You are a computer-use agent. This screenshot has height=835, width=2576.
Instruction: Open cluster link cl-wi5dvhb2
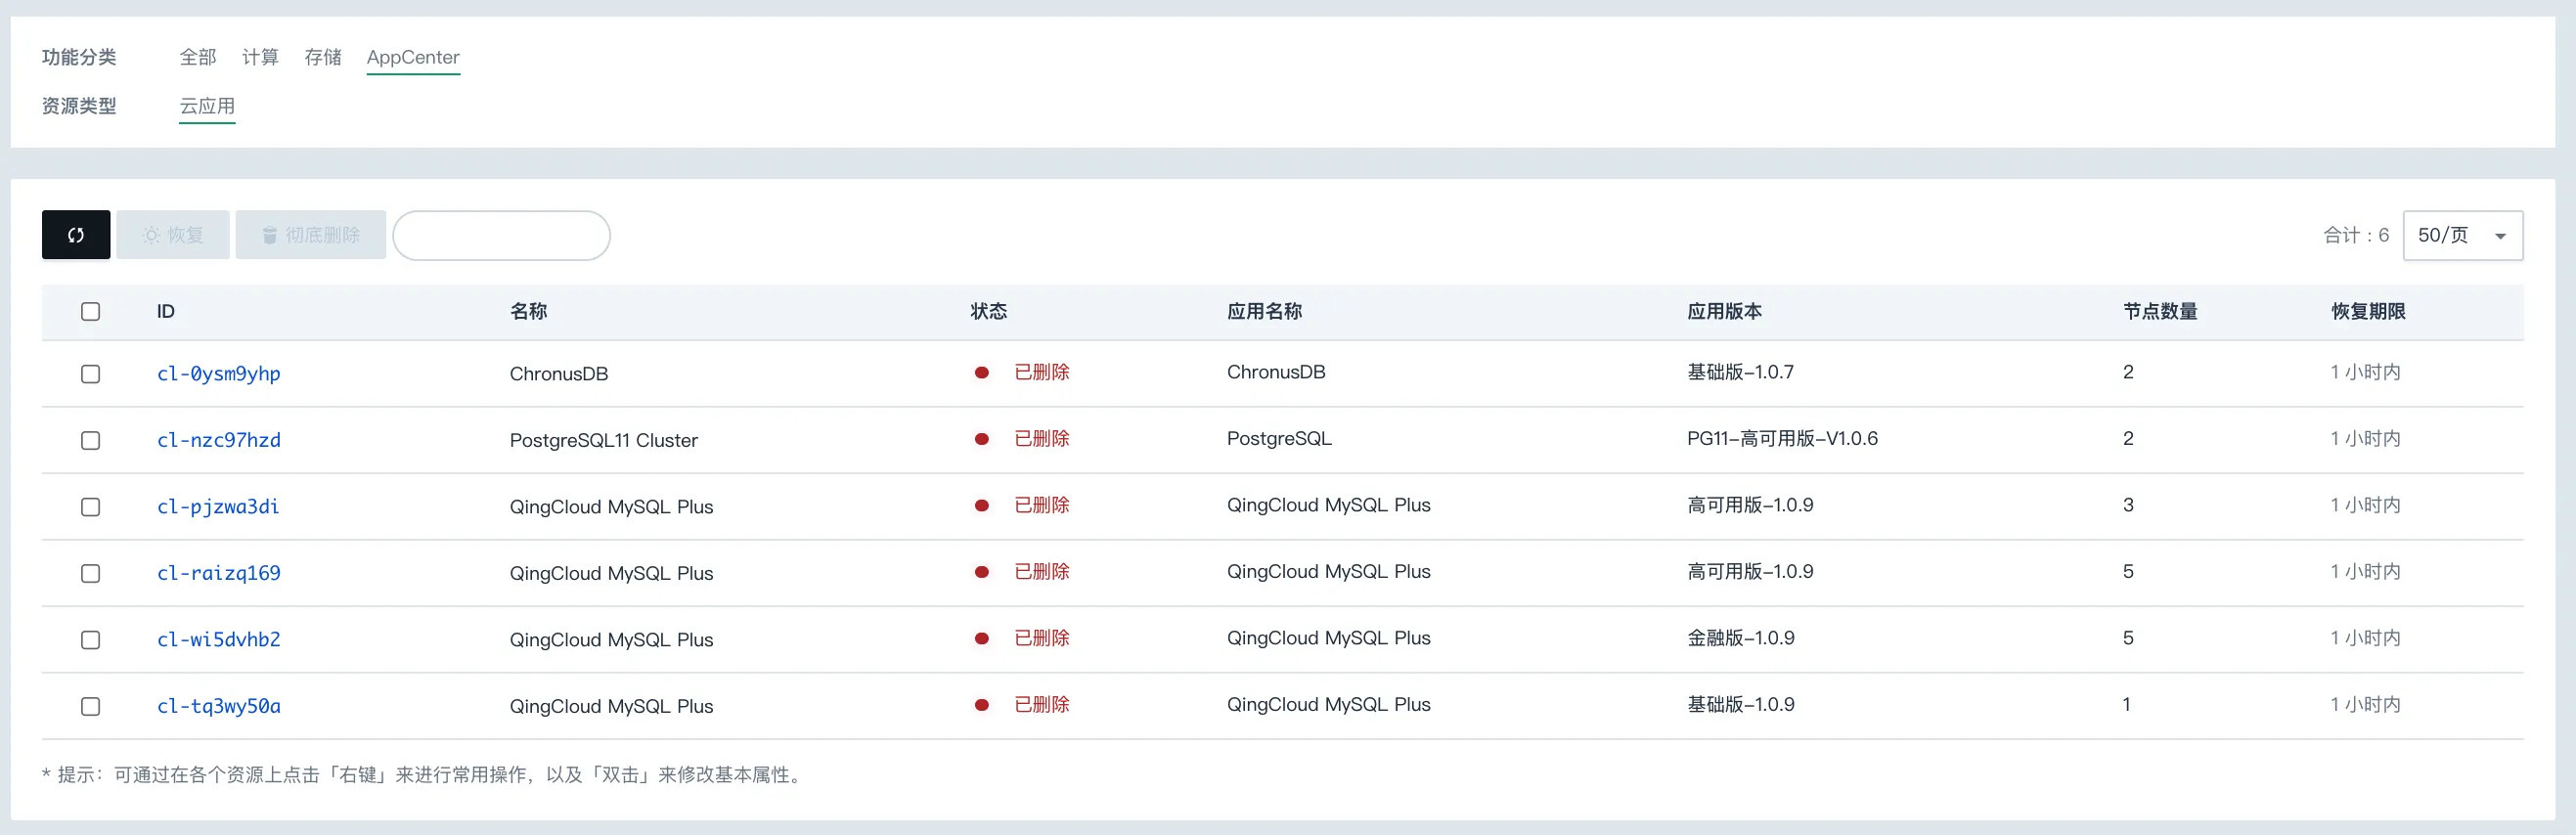219,639
